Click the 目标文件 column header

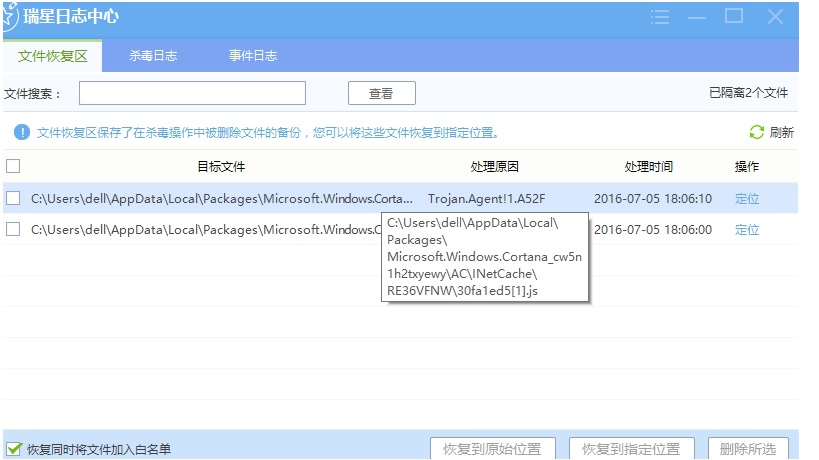[x=221, y=167]
